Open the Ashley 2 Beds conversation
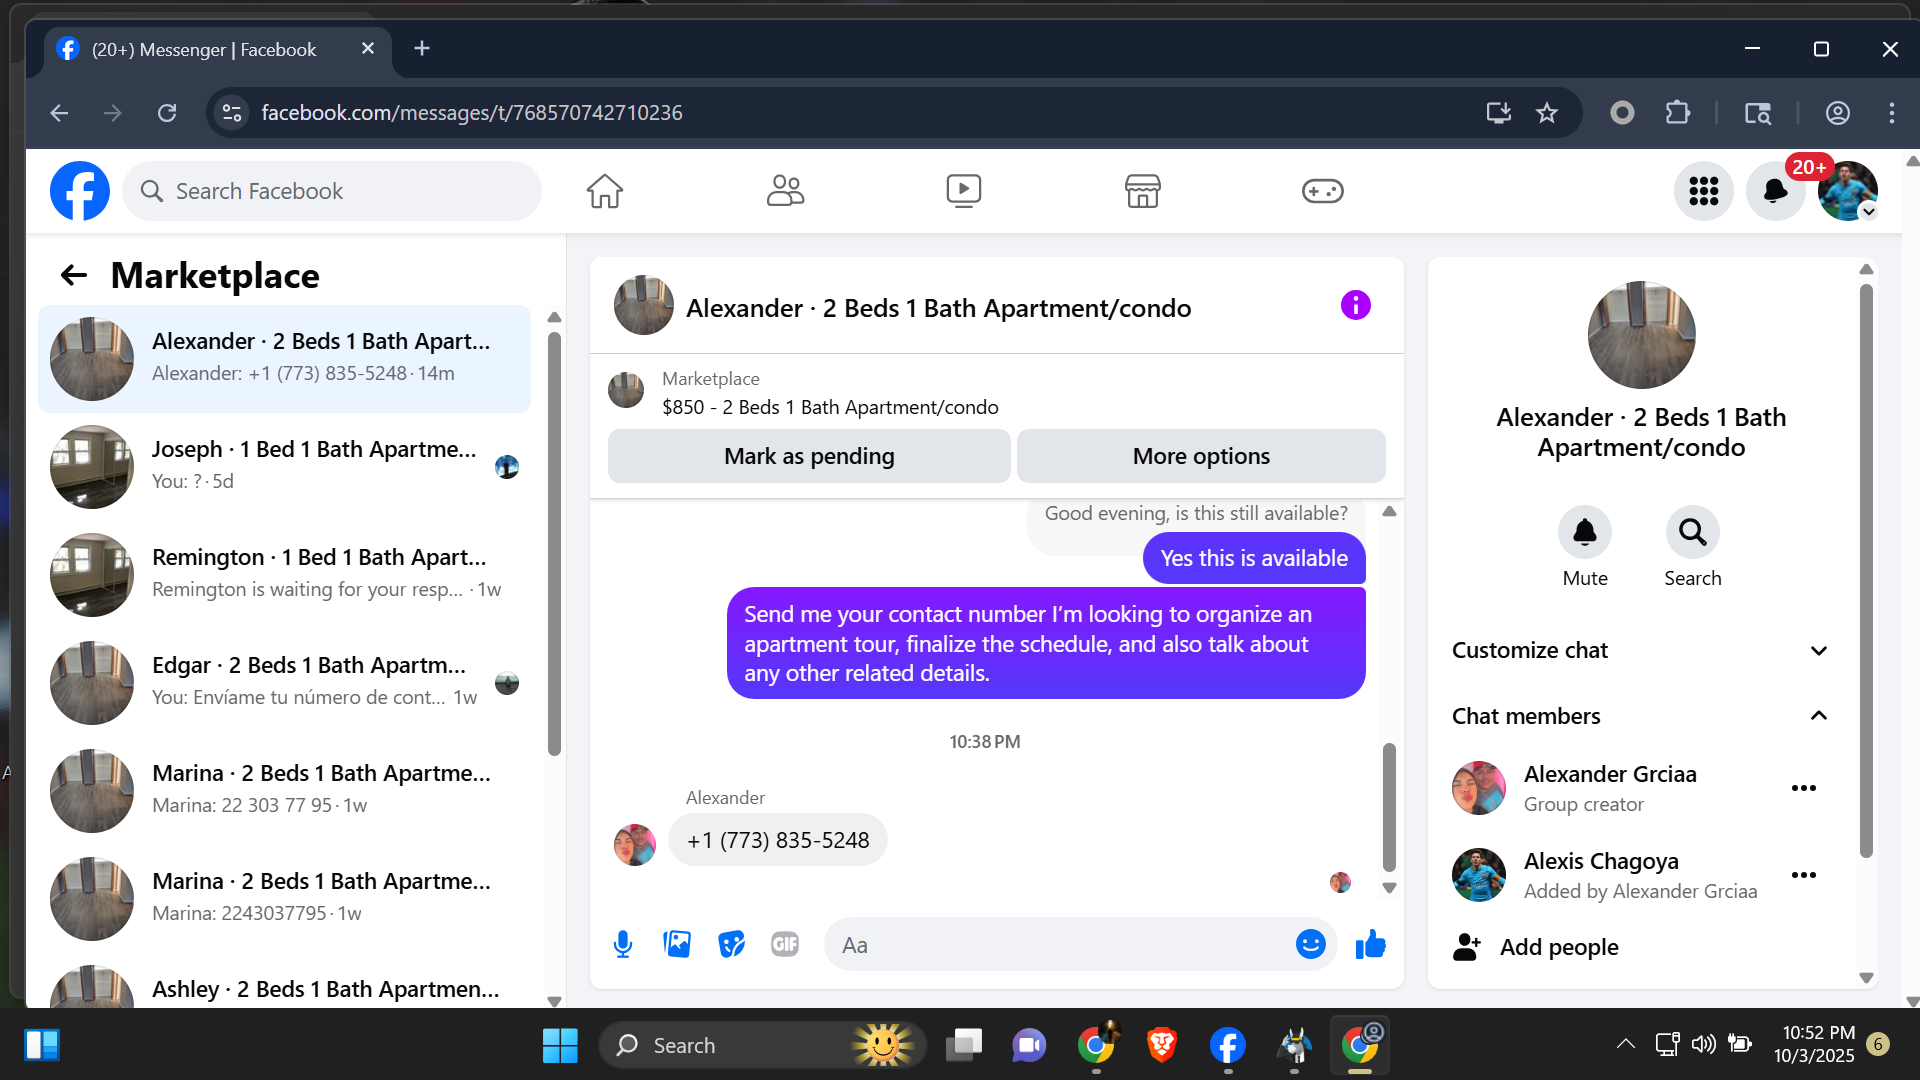 pos(284,982)
